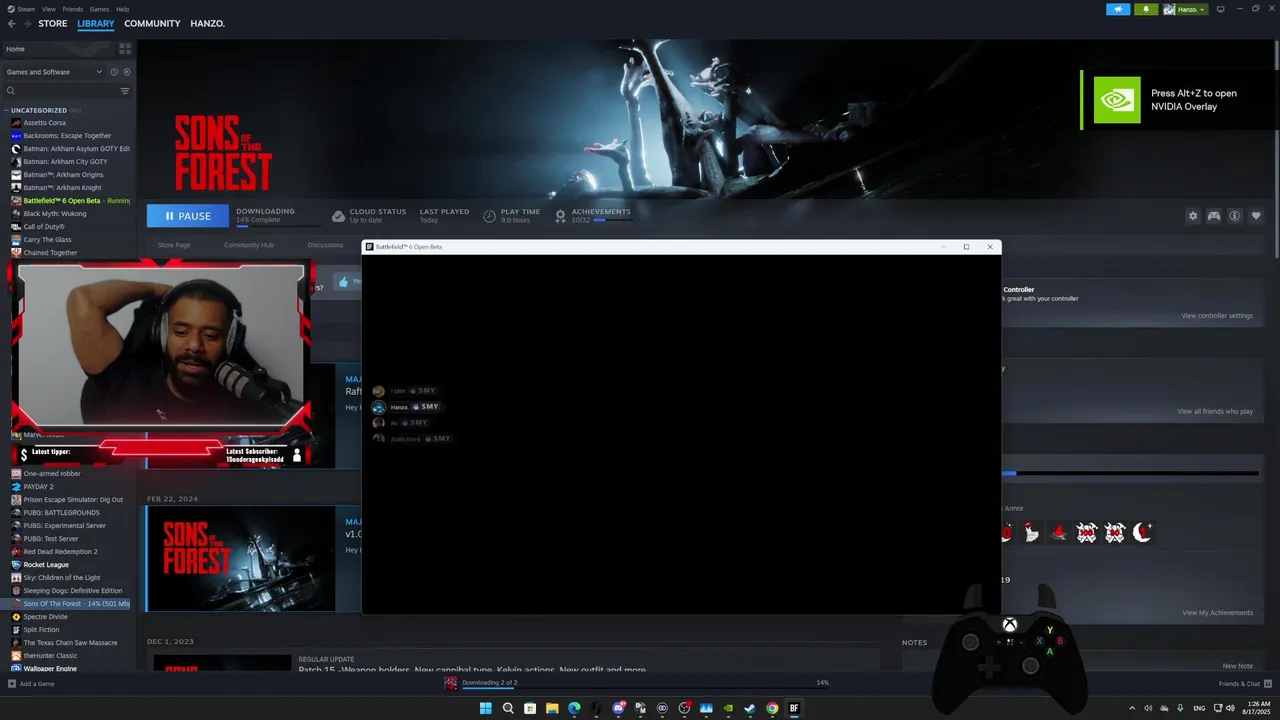The width and height of the screenshot is (1280, 720).
Task: Open the HANZO. profile tab
Action: pos(208,23)
